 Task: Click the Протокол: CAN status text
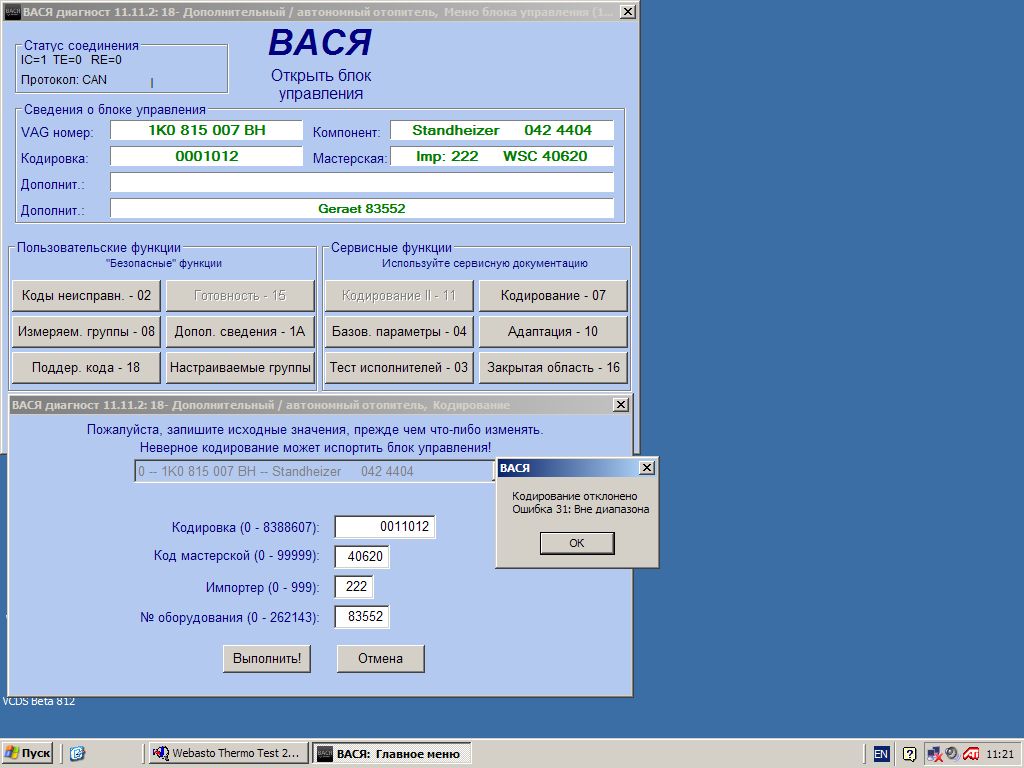pyautogui.click(x=63, y=80)
